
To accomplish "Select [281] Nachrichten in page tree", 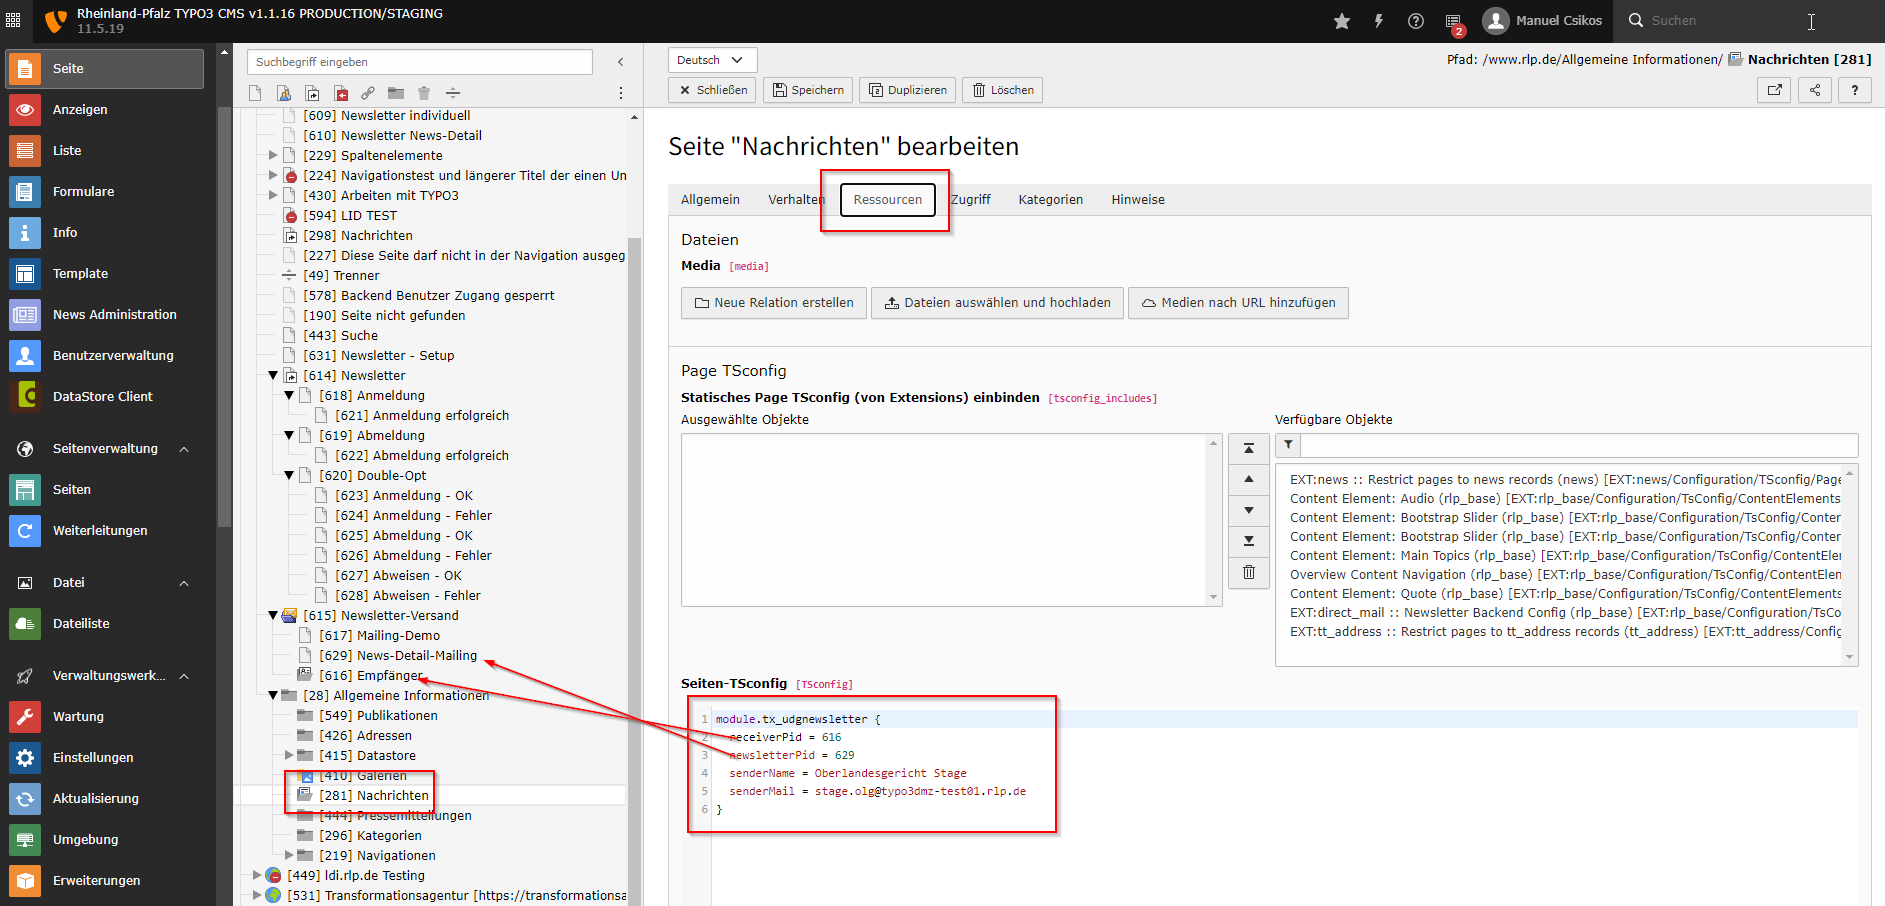I will (373, 796).
